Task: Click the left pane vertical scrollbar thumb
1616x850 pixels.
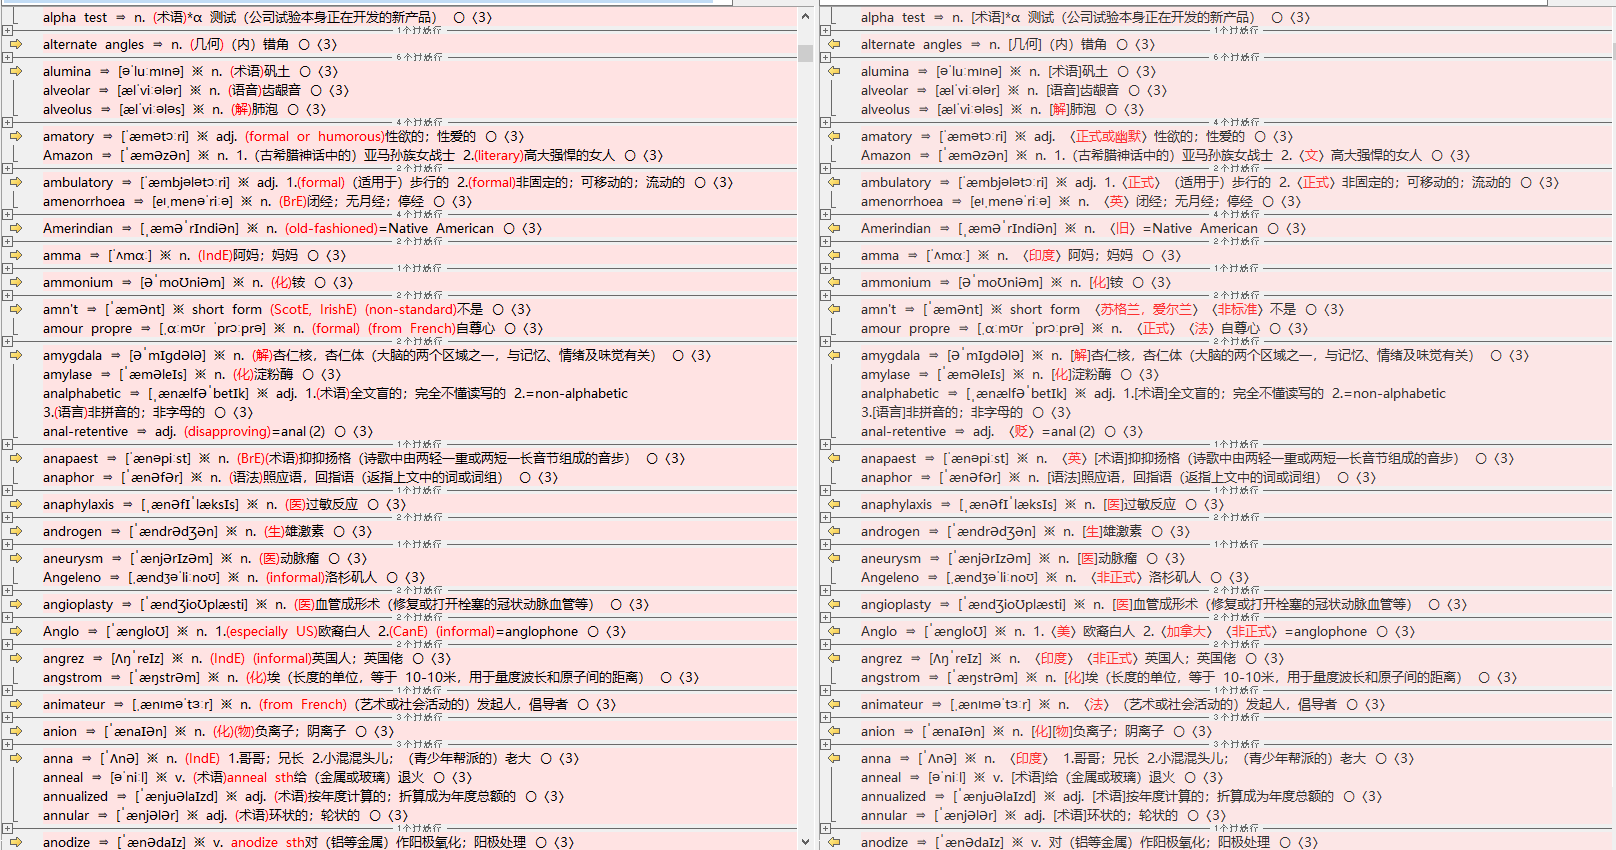Action: pyautogui.click(x=805, y=53)
